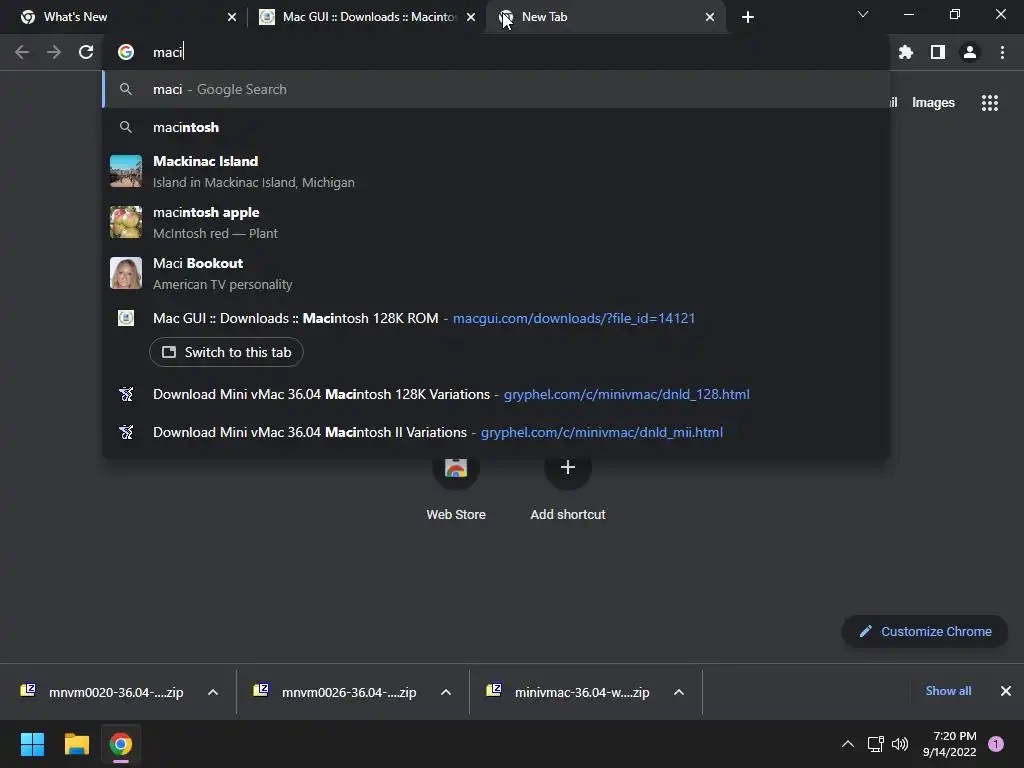Image resolution: width=1024 pixels, height=768 pixels.
Task: Open Mini vMac Macintosh II Variations link
Action: 496,432
